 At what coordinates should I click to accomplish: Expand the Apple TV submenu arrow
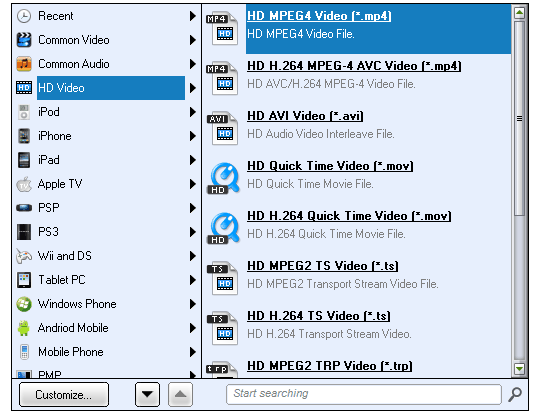pos(193,184)
